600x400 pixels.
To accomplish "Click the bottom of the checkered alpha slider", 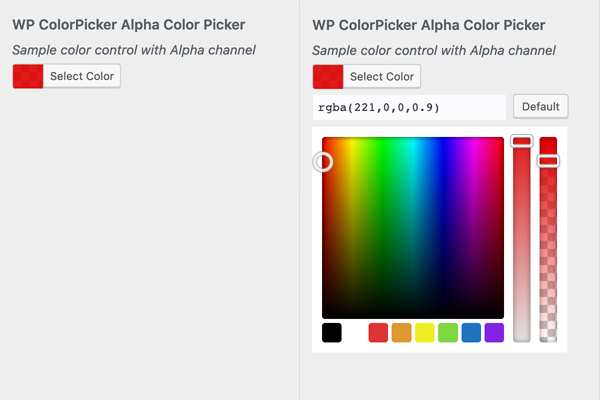I will pos(548,336).
